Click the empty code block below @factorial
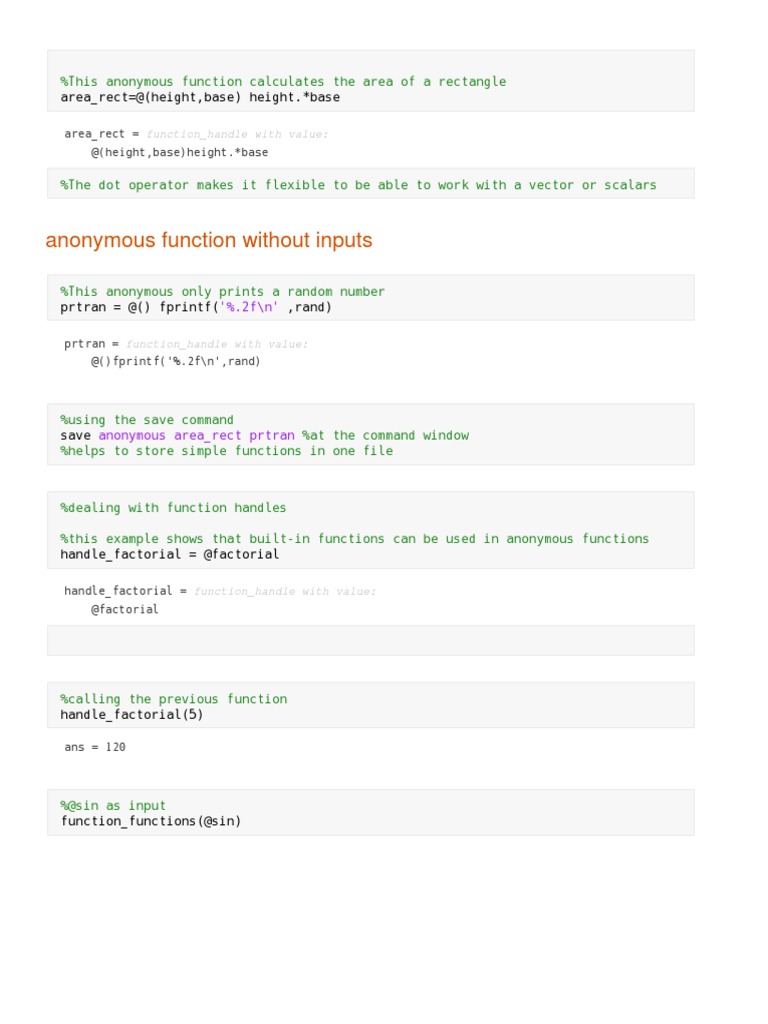Viewport: 768px width, 1024px height. point(370,640)
